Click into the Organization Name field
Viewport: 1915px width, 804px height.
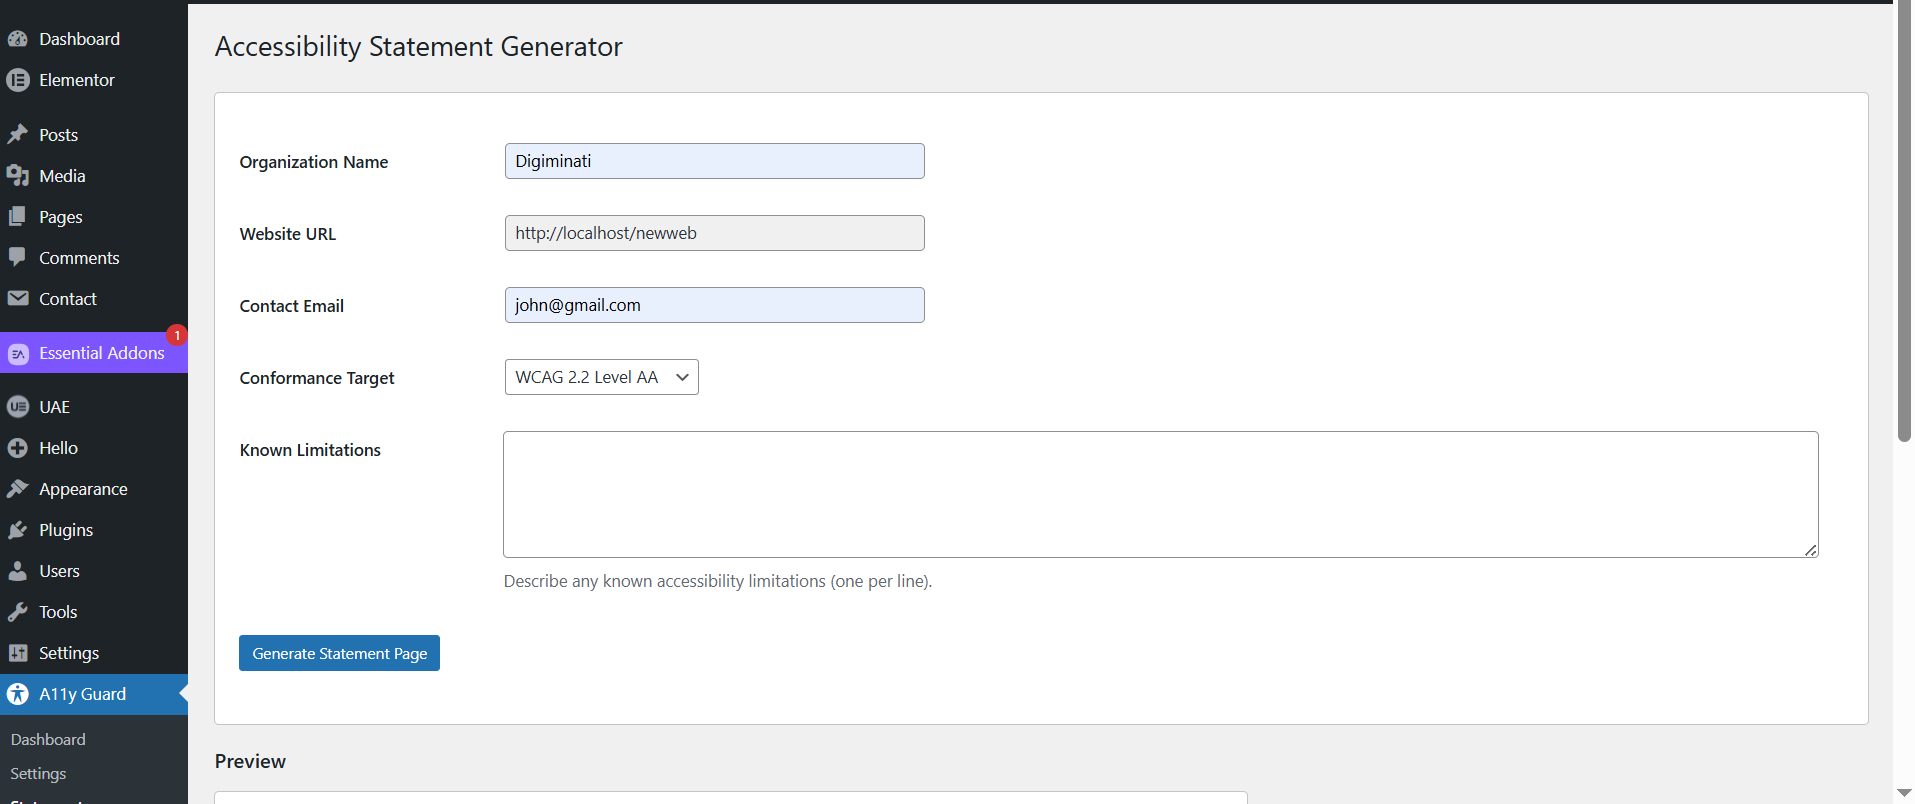(x=714, y=161)
